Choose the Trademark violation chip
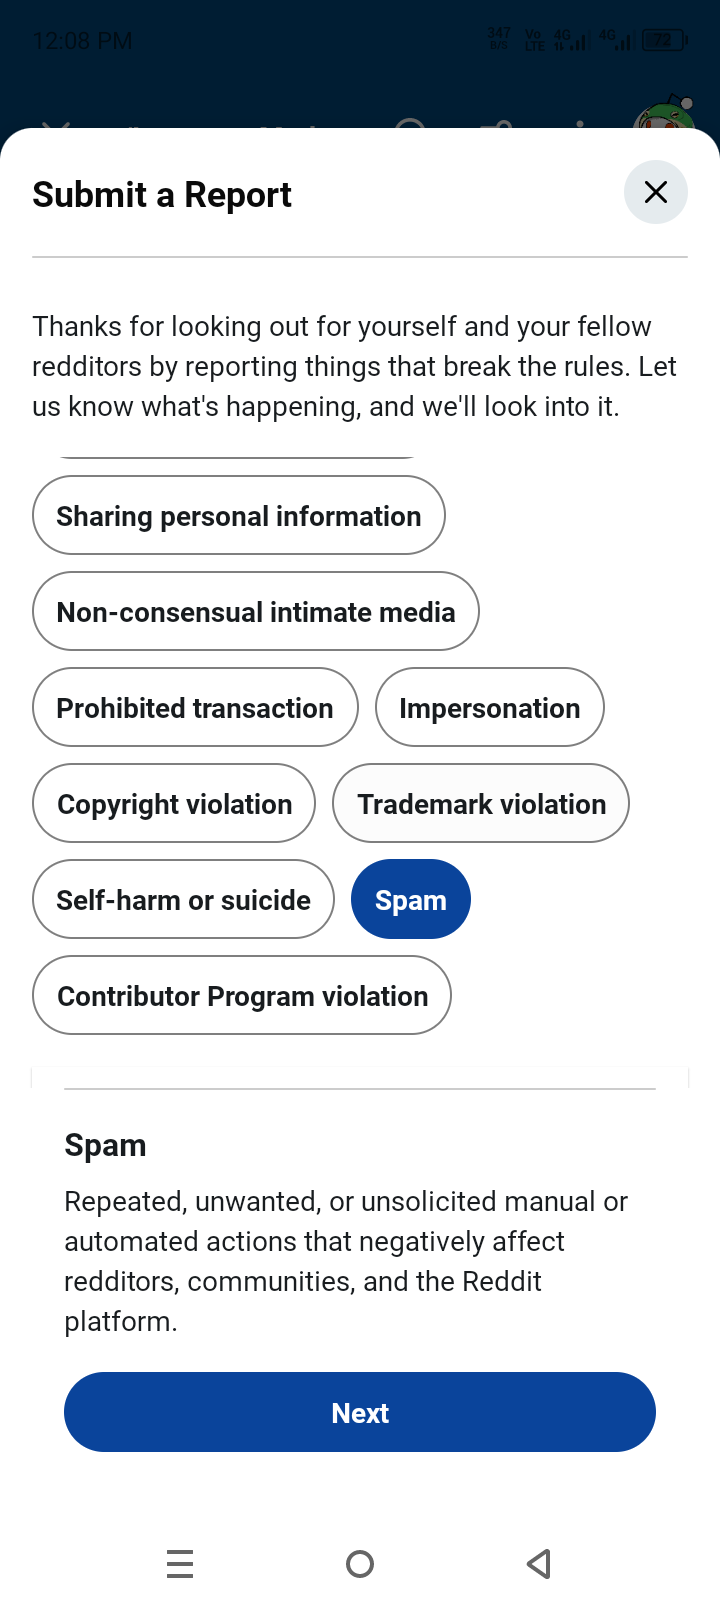The width and height of the screenshot is (720, 1612). pos(481,804)
